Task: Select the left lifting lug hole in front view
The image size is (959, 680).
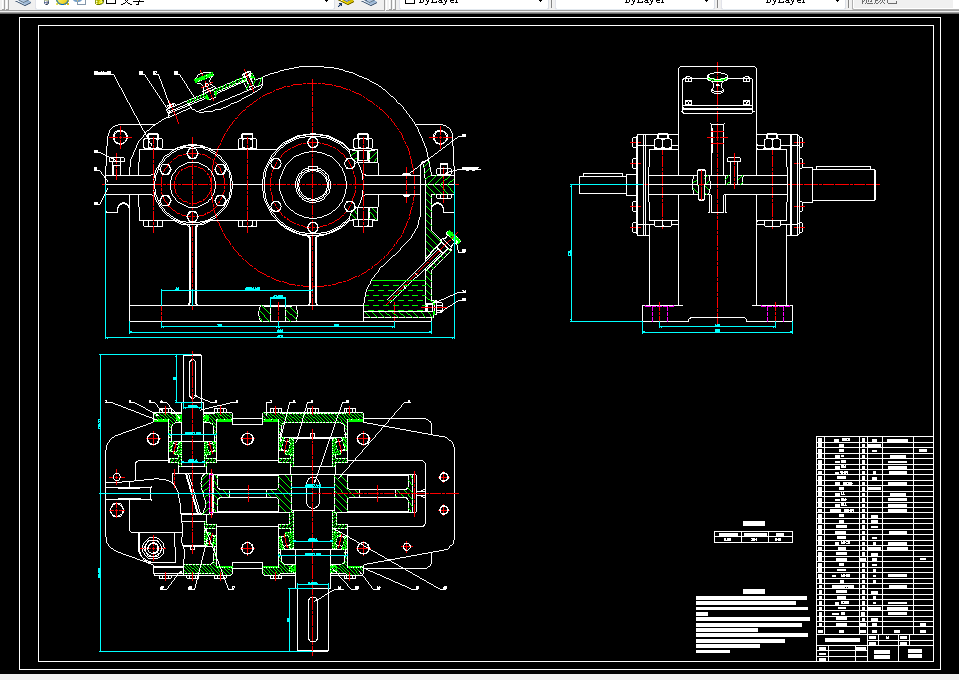Action: coord(120,136)
